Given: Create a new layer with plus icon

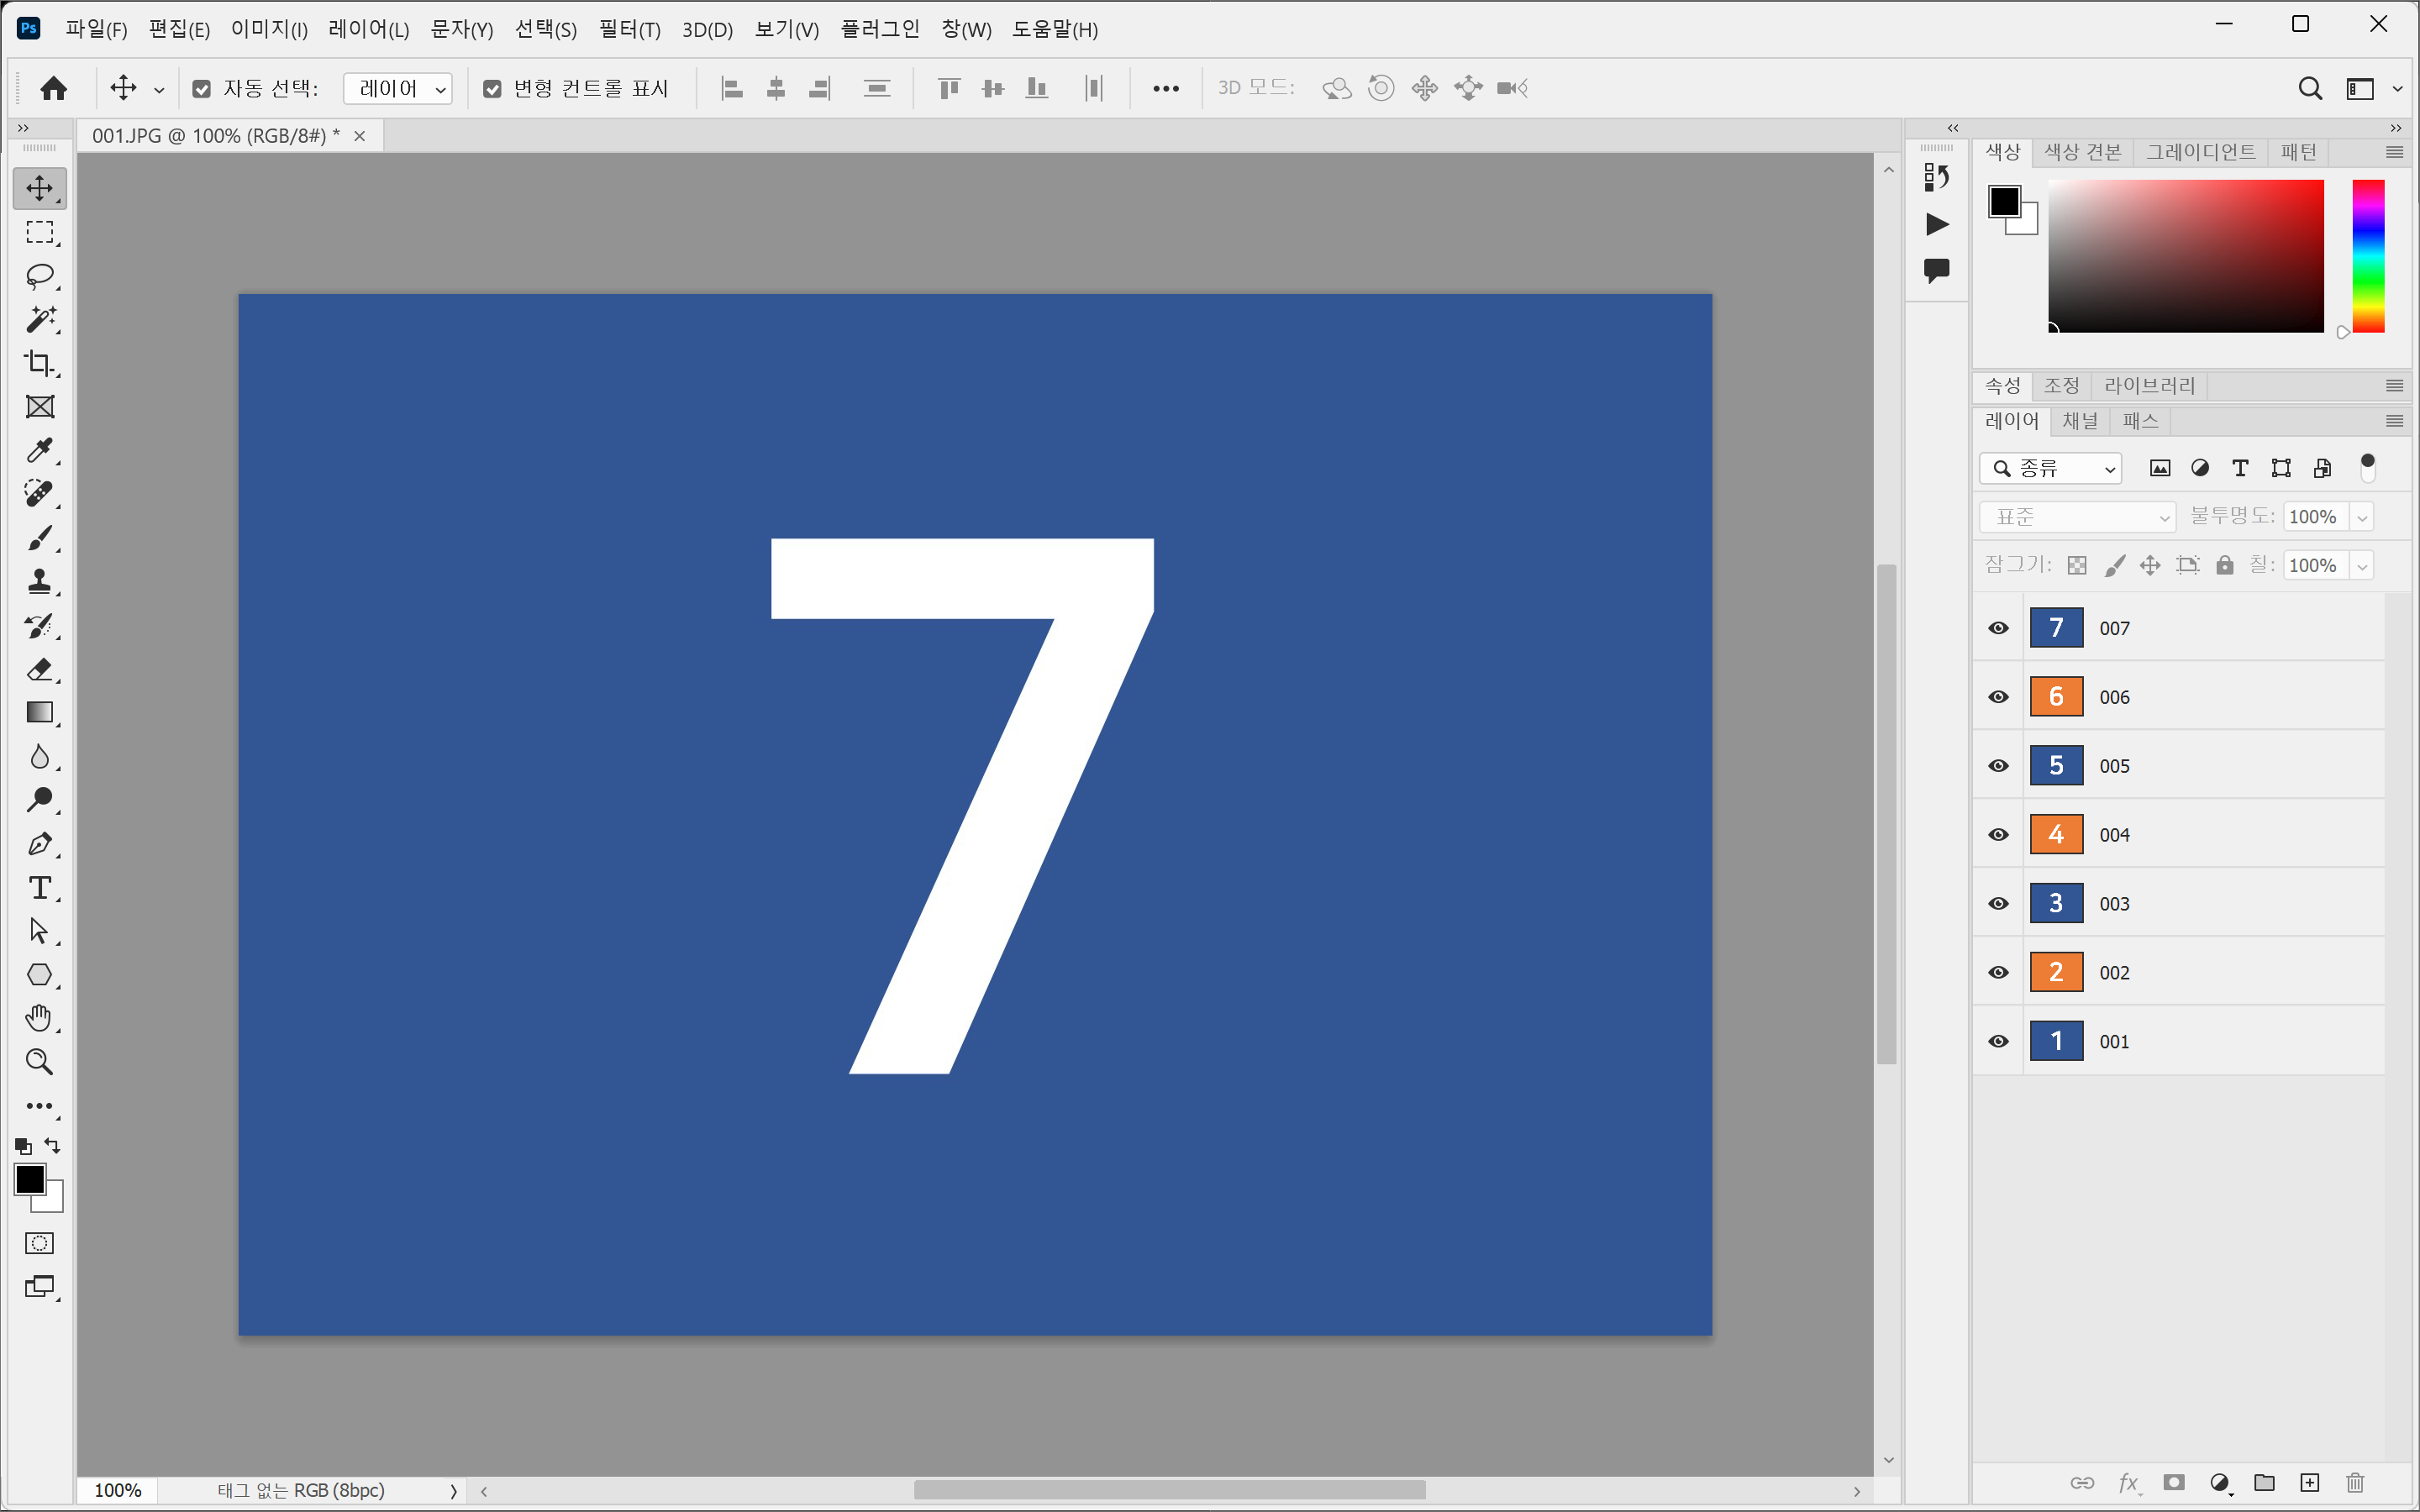Looking at the screenshot, I should 2309,1482.
